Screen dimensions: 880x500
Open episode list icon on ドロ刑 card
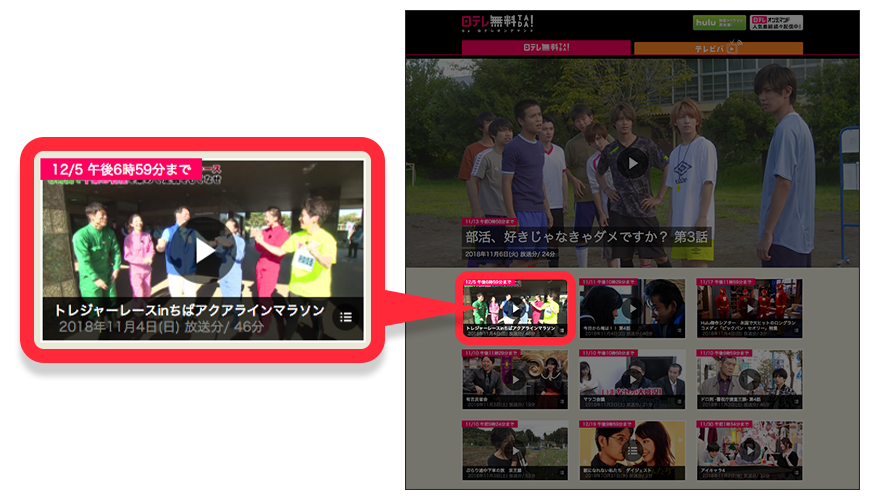[796, 402]
